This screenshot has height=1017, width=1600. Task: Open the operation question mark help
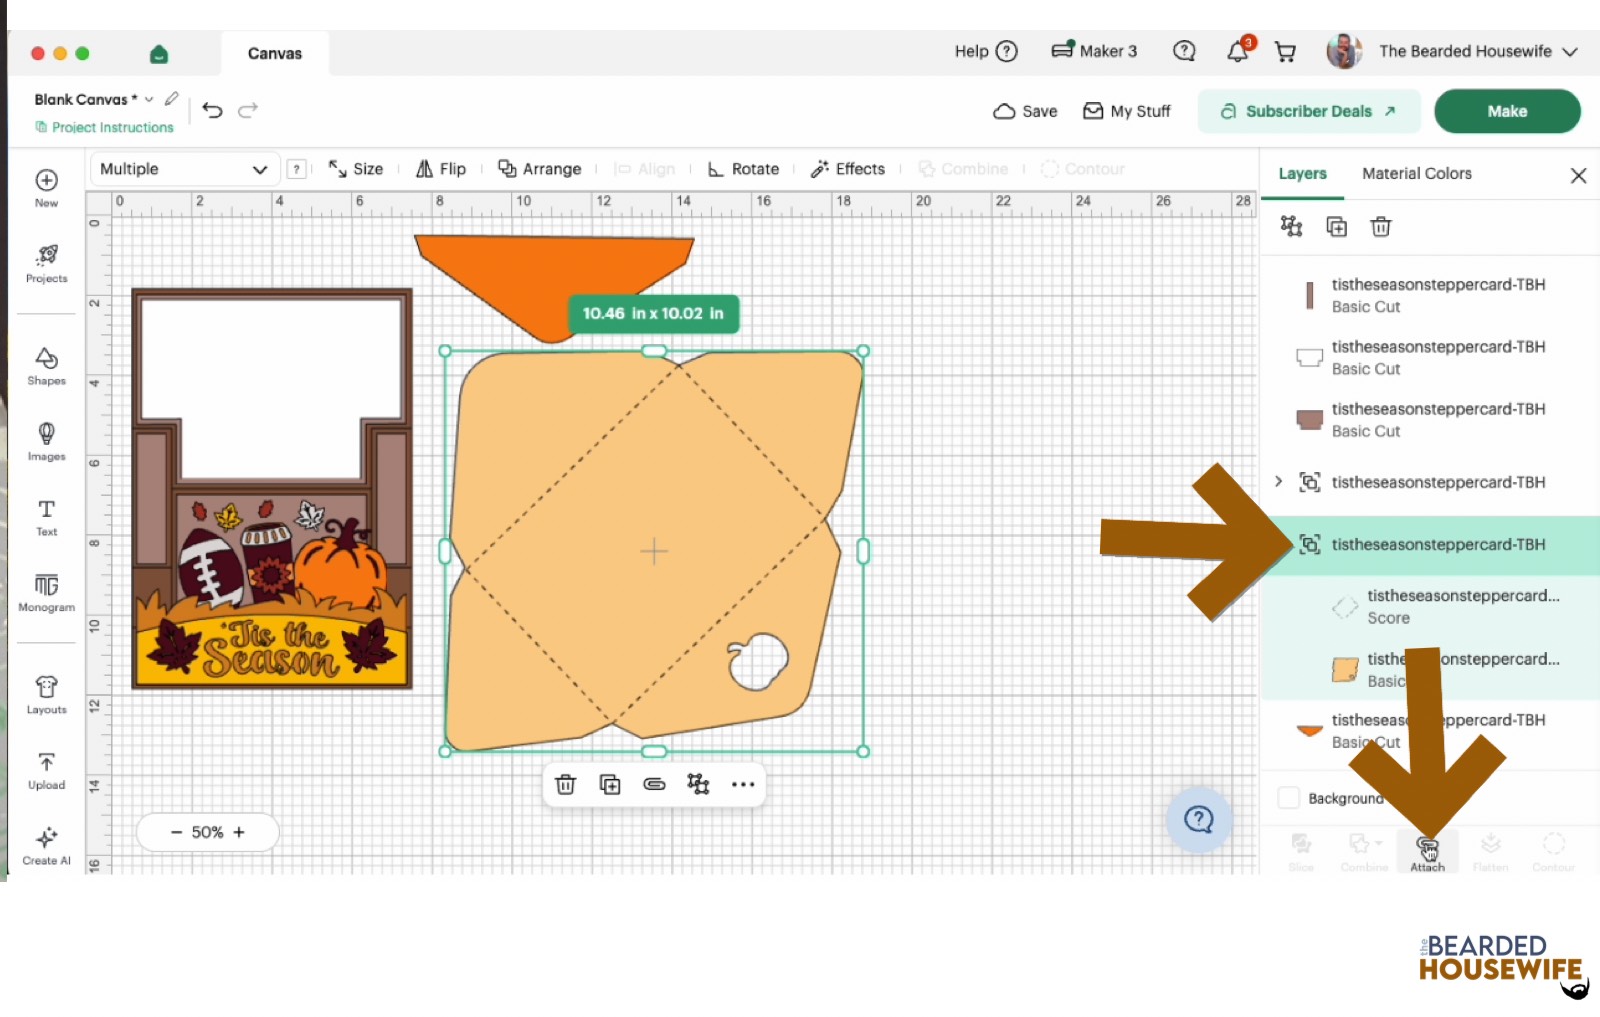pyautogui.click(x=296, y=169)
